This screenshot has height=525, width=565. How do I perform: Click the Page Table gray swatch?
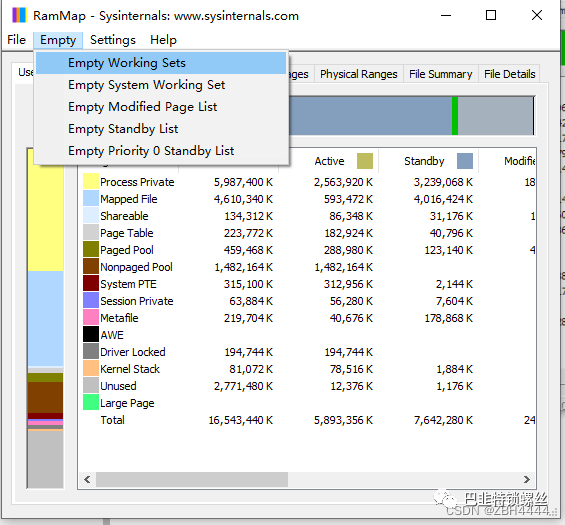(x=91, y=232)
